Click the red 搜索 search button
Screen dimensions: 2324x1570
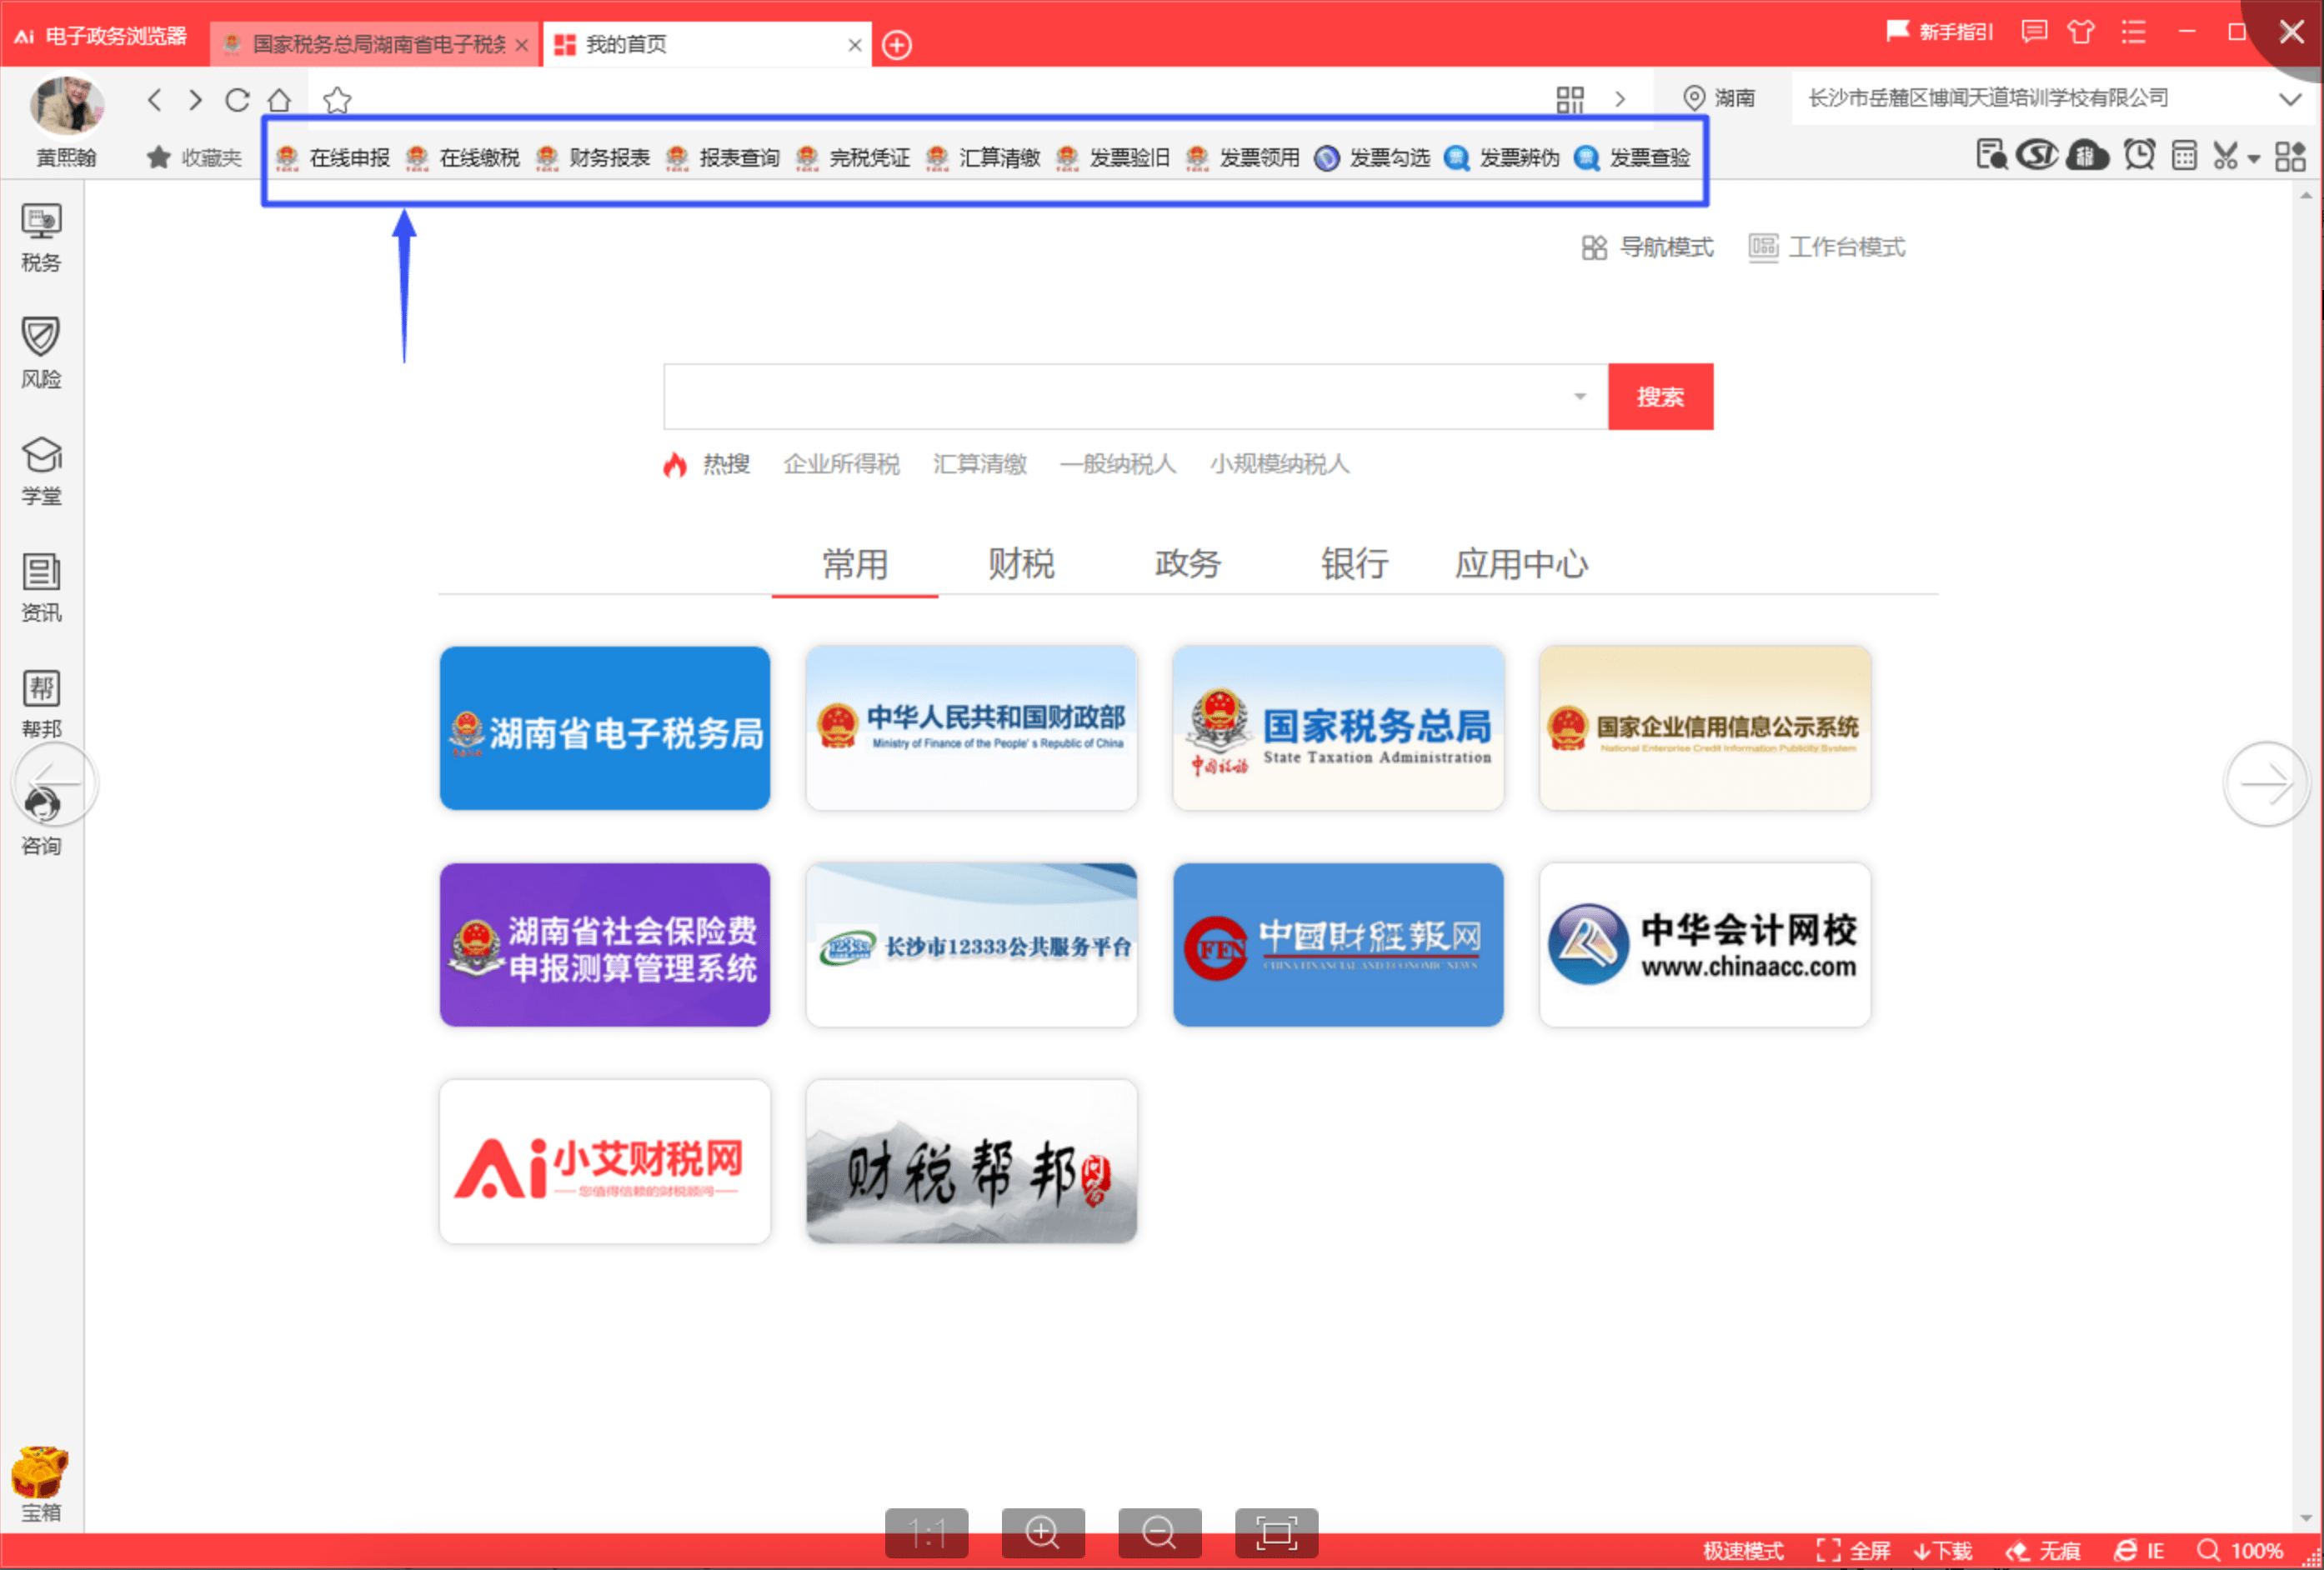(x=1660, y=396)
